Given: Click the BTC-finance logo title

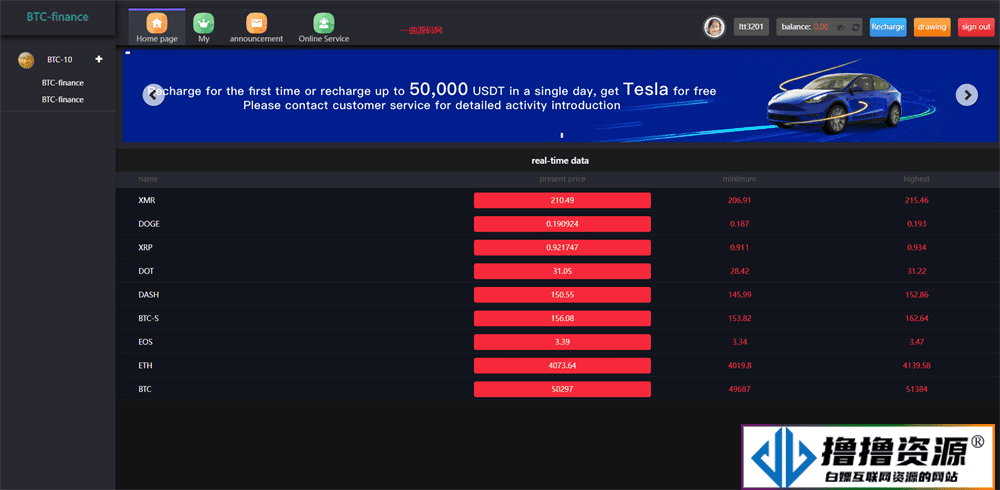Looking at the screenshot, I should pos(57,17).
